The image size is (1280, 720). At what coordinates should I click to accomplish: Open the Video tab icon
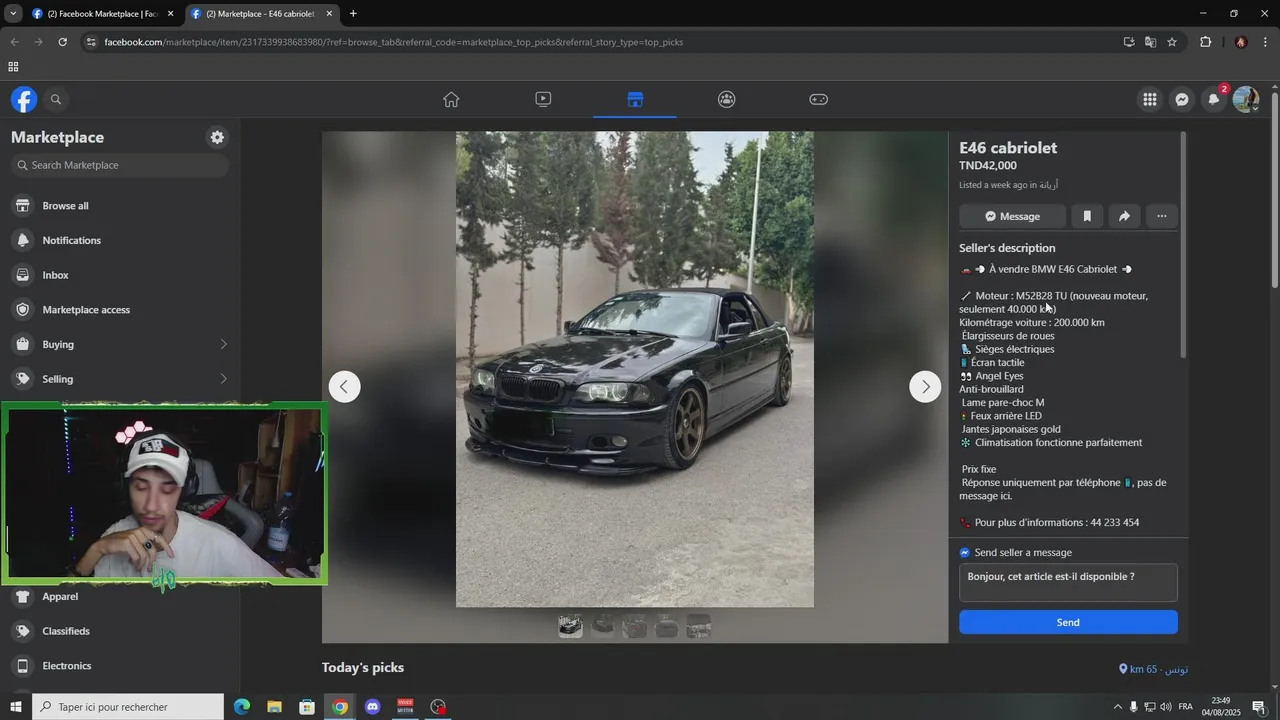[543, 99]
